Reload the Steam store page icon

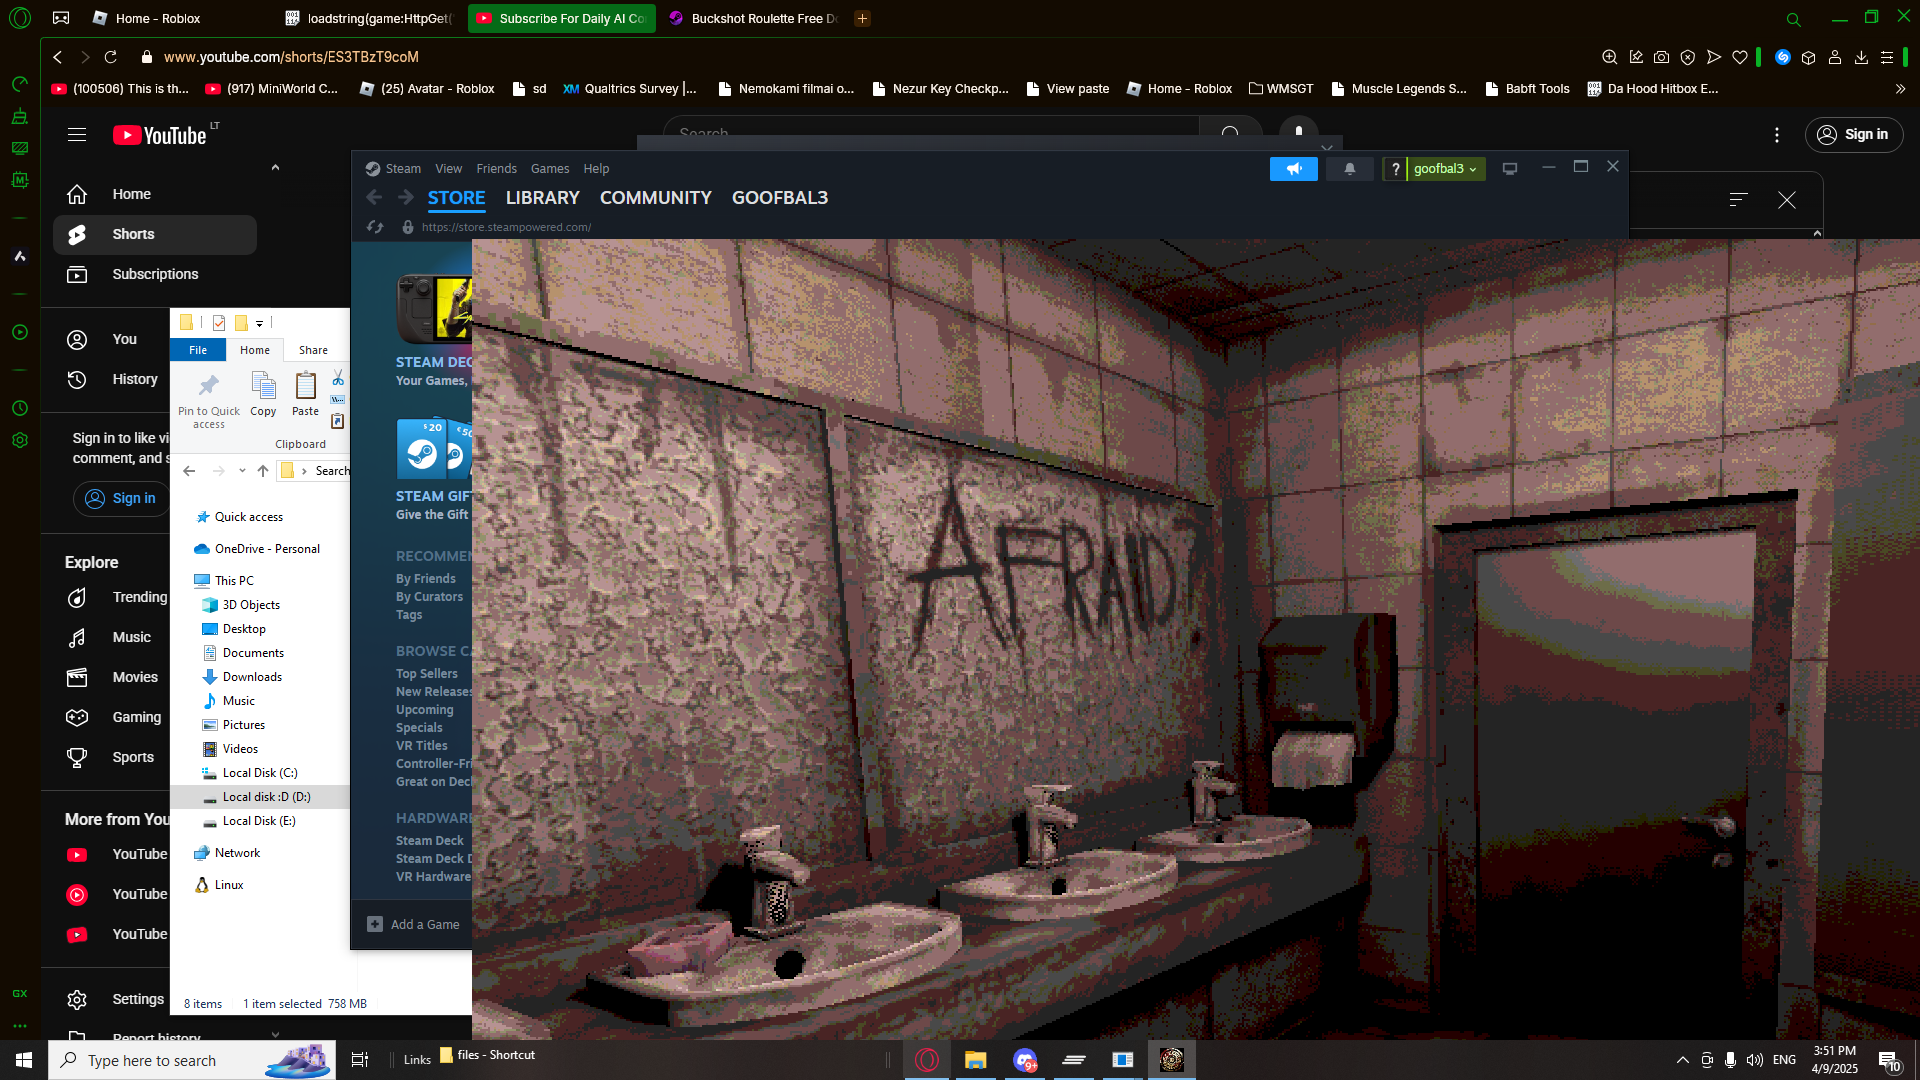click(x=375, y=227)
